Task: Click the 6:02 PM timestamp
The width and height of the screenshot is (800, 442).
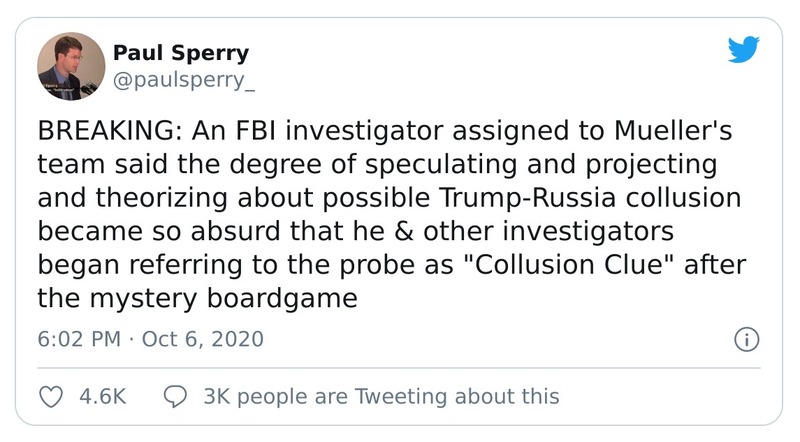Action: (x=79, y=339)
